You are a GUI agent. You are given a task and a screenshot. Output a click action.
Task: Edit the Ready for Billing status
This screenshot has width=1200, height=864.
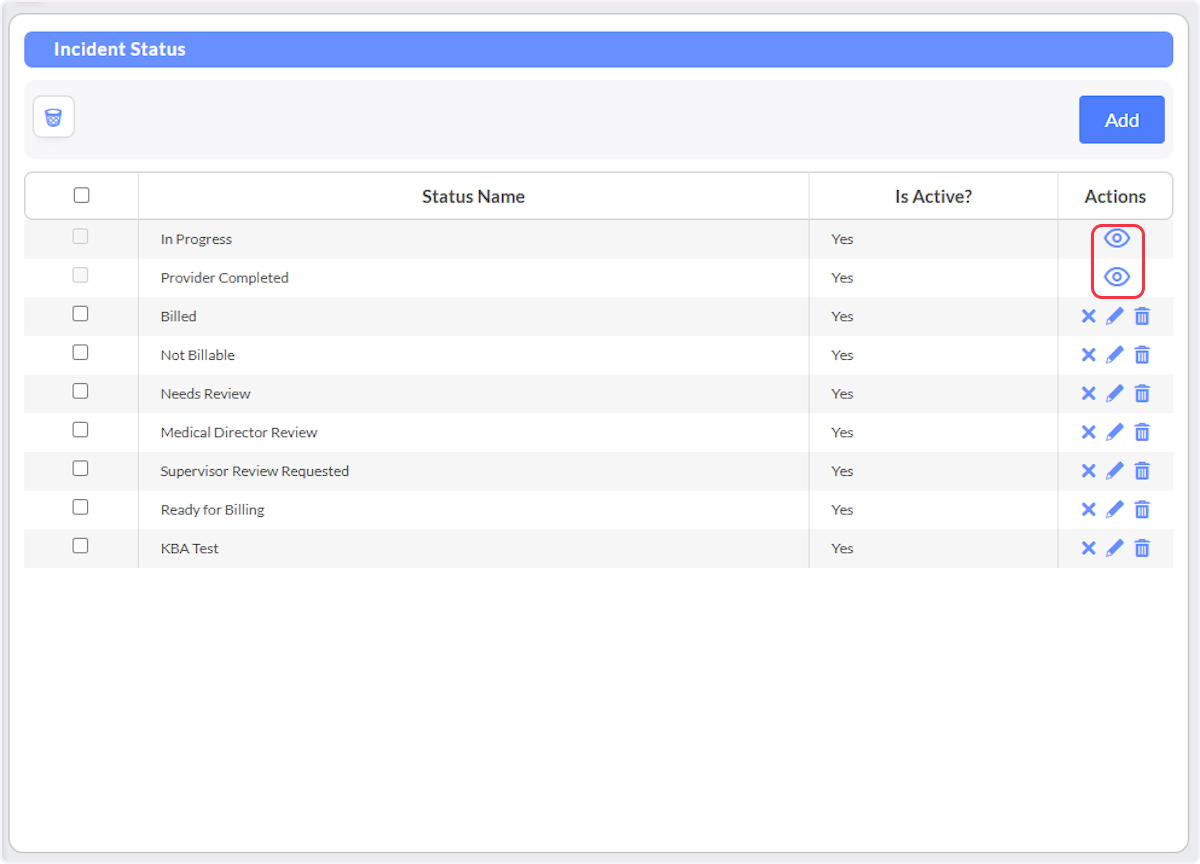pyautogui.click(x=1115, y=509)
